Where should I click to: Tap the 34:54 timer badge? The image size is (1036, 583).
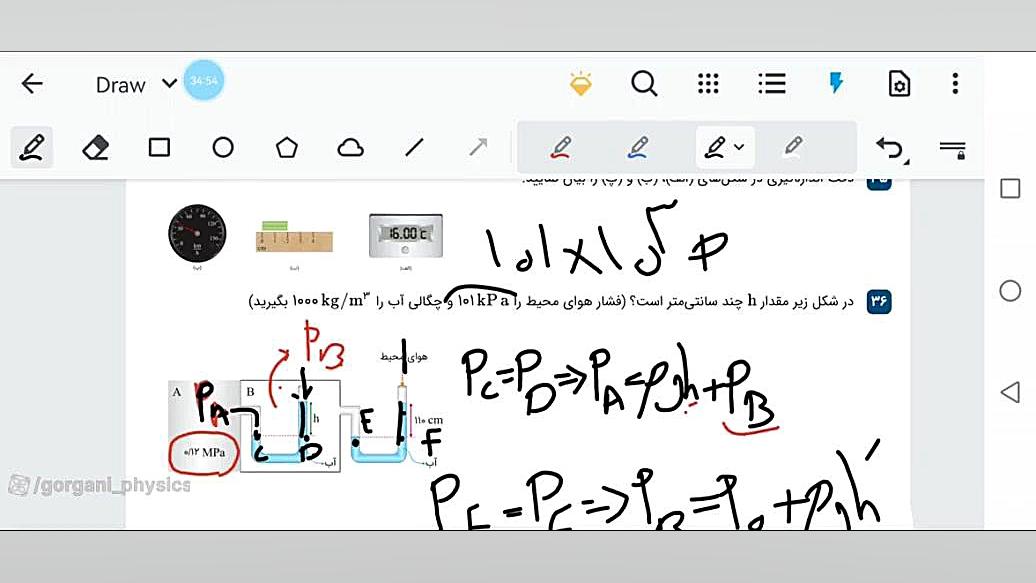click(204, 81)
